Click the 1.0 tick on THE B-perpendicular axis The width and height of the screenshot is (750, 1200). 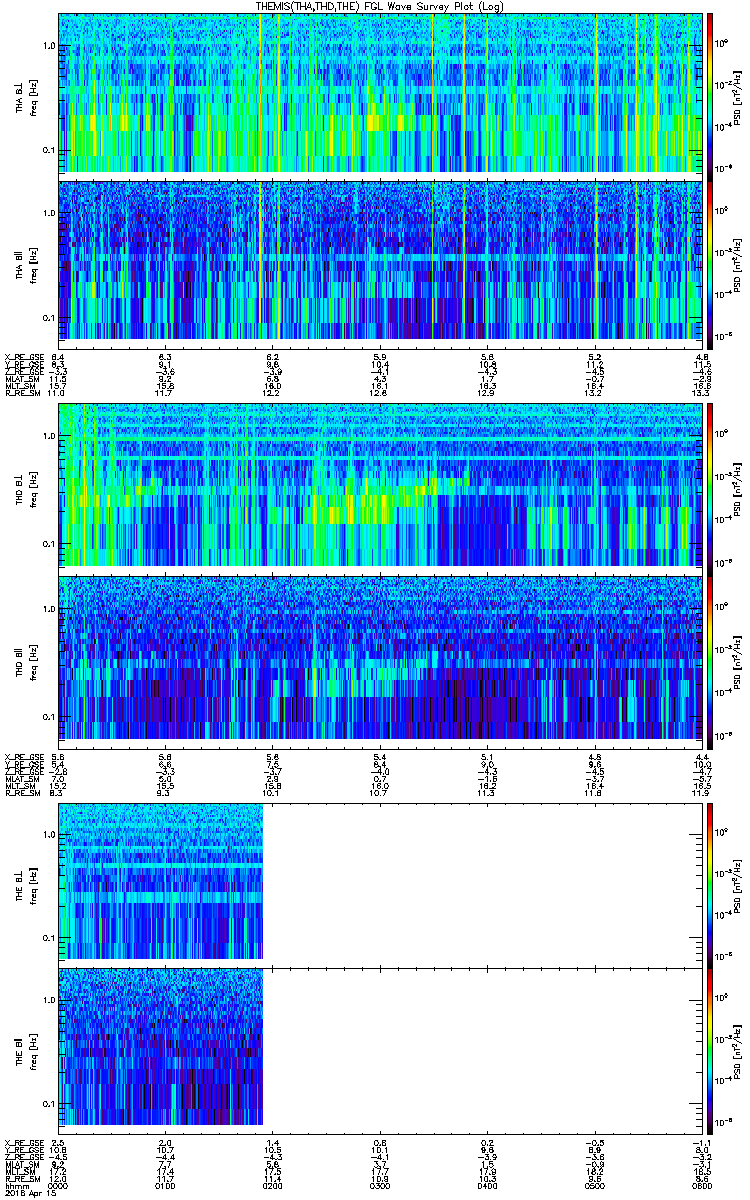[x=49, y=833]
